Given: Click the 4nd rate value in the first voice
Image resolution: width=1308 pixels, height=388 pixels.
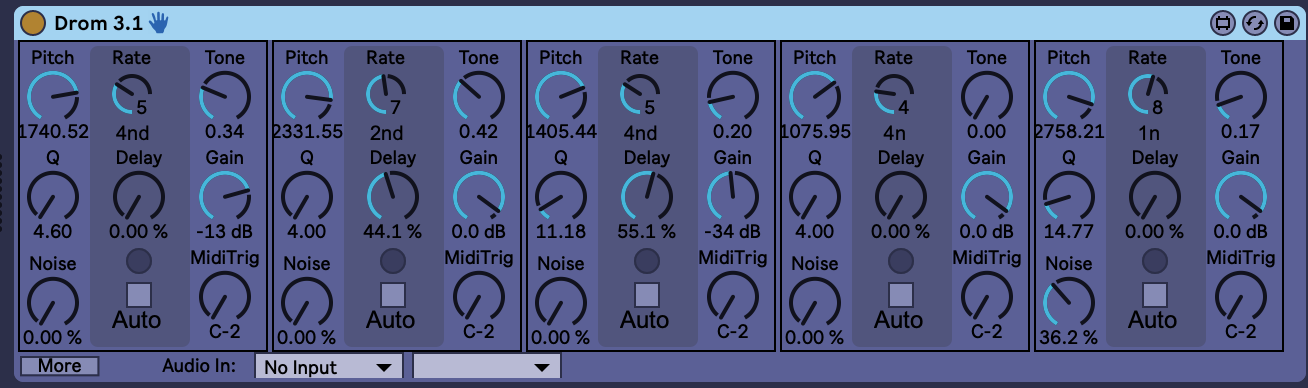Looking at the screenshot, I should 132,133.
